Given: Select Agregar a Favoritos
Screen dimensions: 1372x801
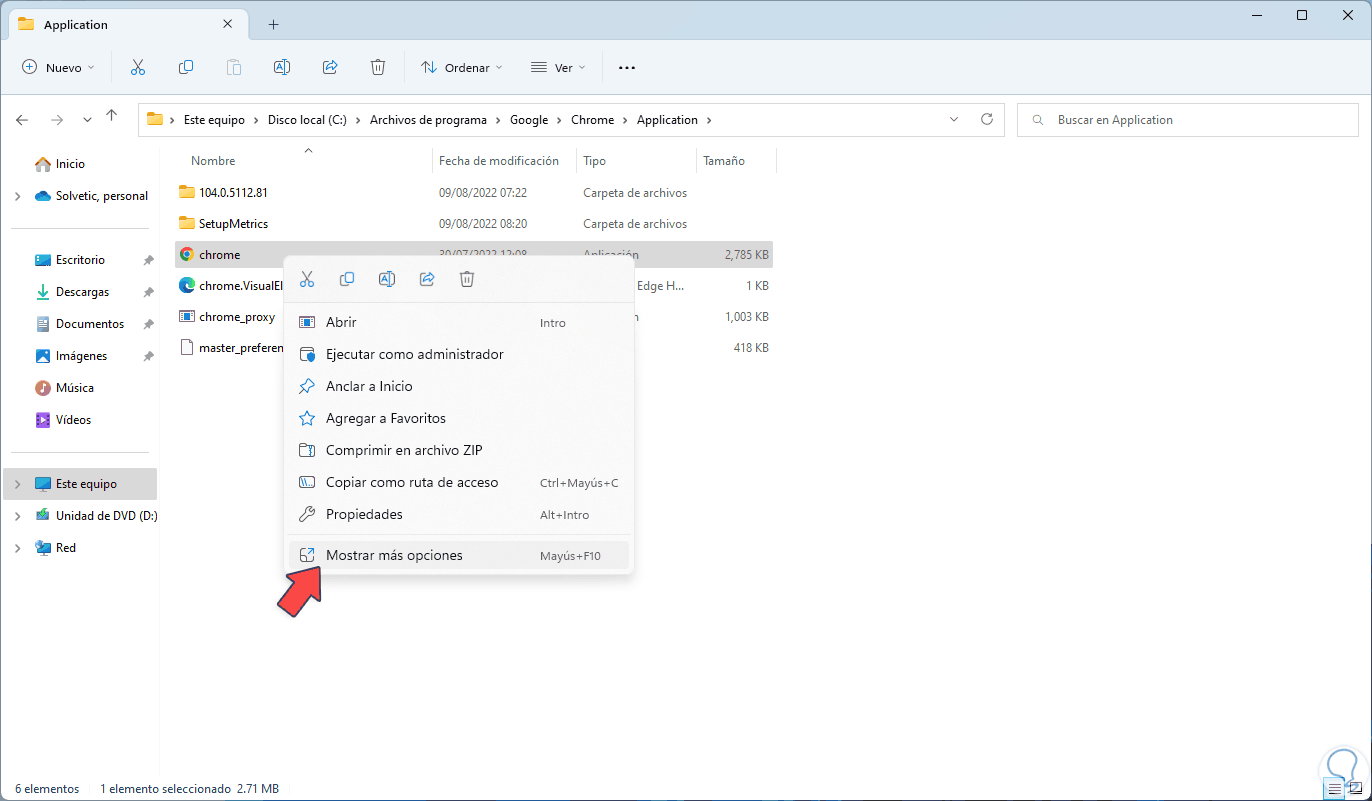Looking at the screenshot, I should (x=459, y=418).
